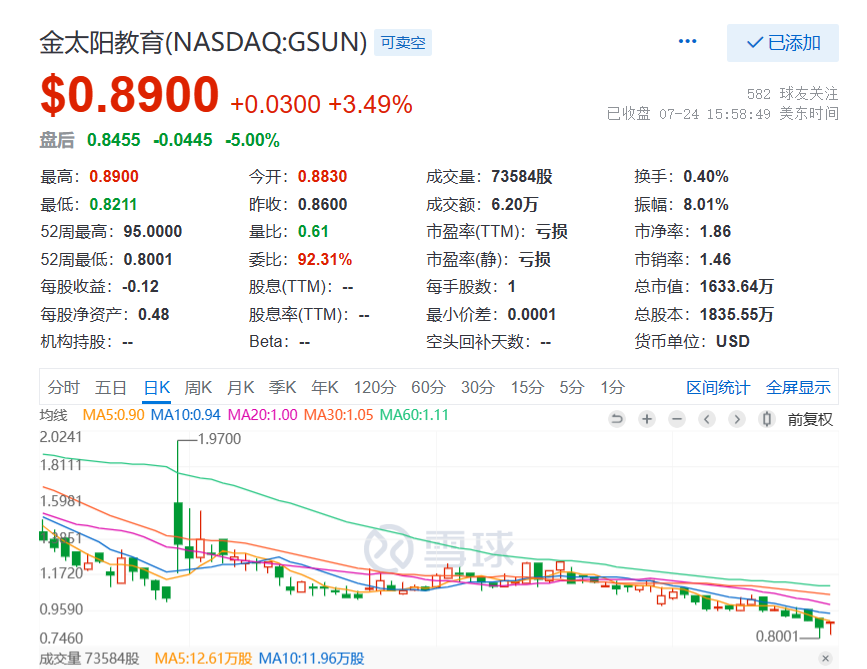Click the 最低 value 0.8211
Image resolution: width=867 pixels, height=669 pixels.
(113, 204)
